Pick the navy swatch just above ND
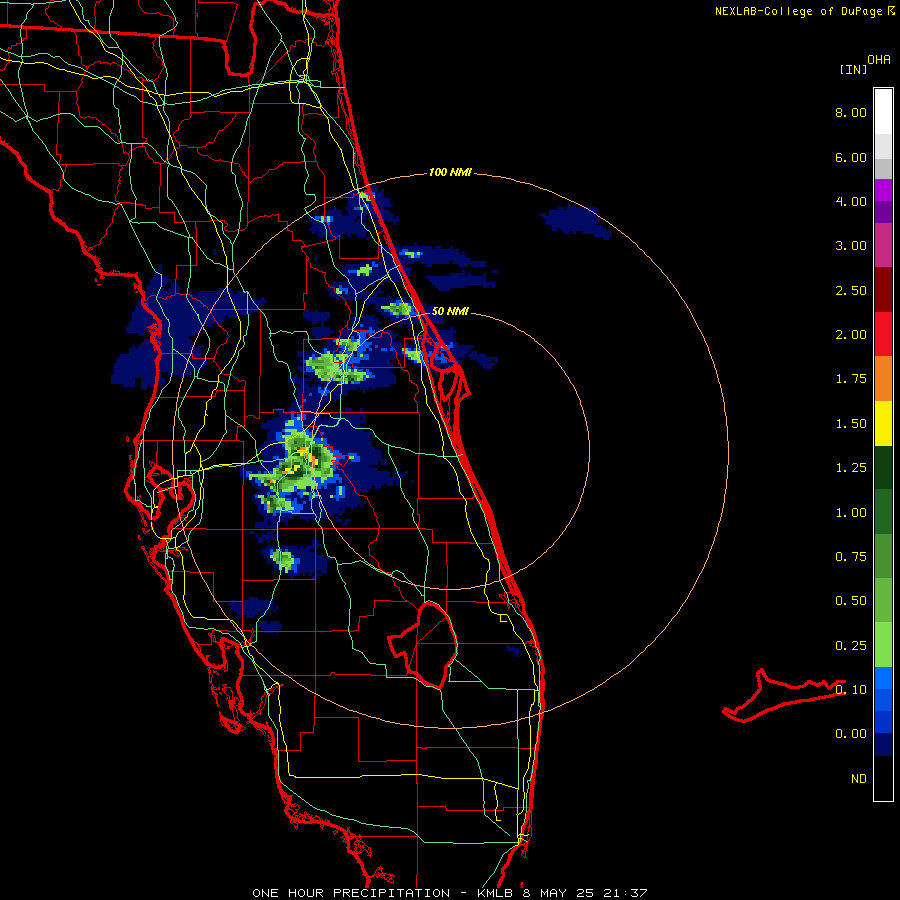Screen dimensions: 900x900 coord(883,745)
